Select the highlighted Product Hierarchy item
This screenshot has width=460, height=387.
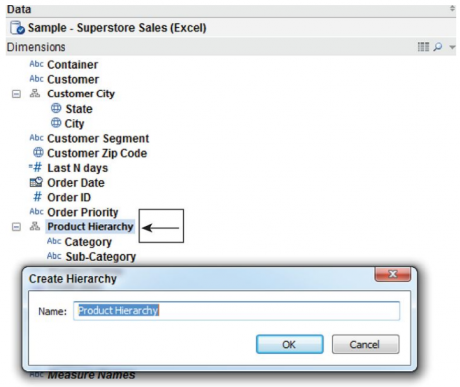tap(90, 227)
